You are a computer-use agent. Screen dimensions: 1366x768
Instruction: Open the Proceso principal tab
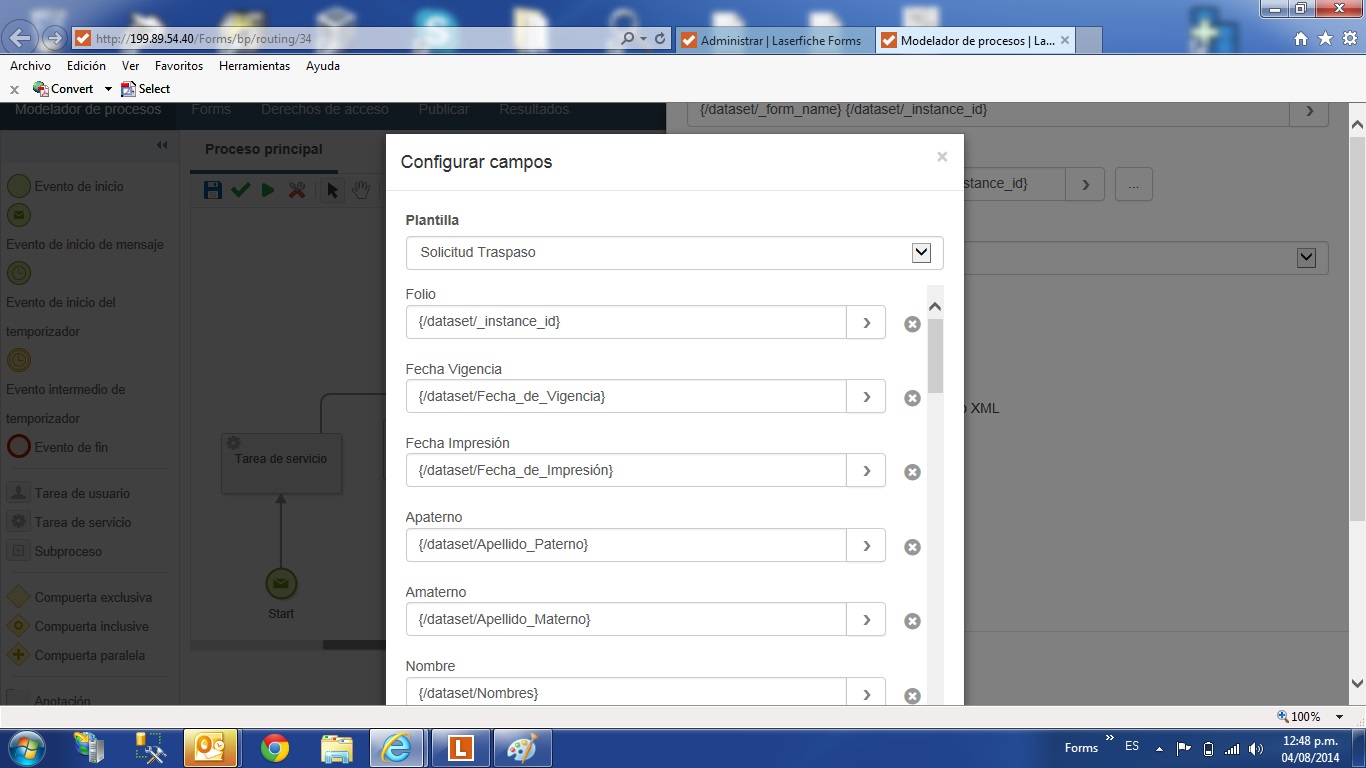click(264, 149)
